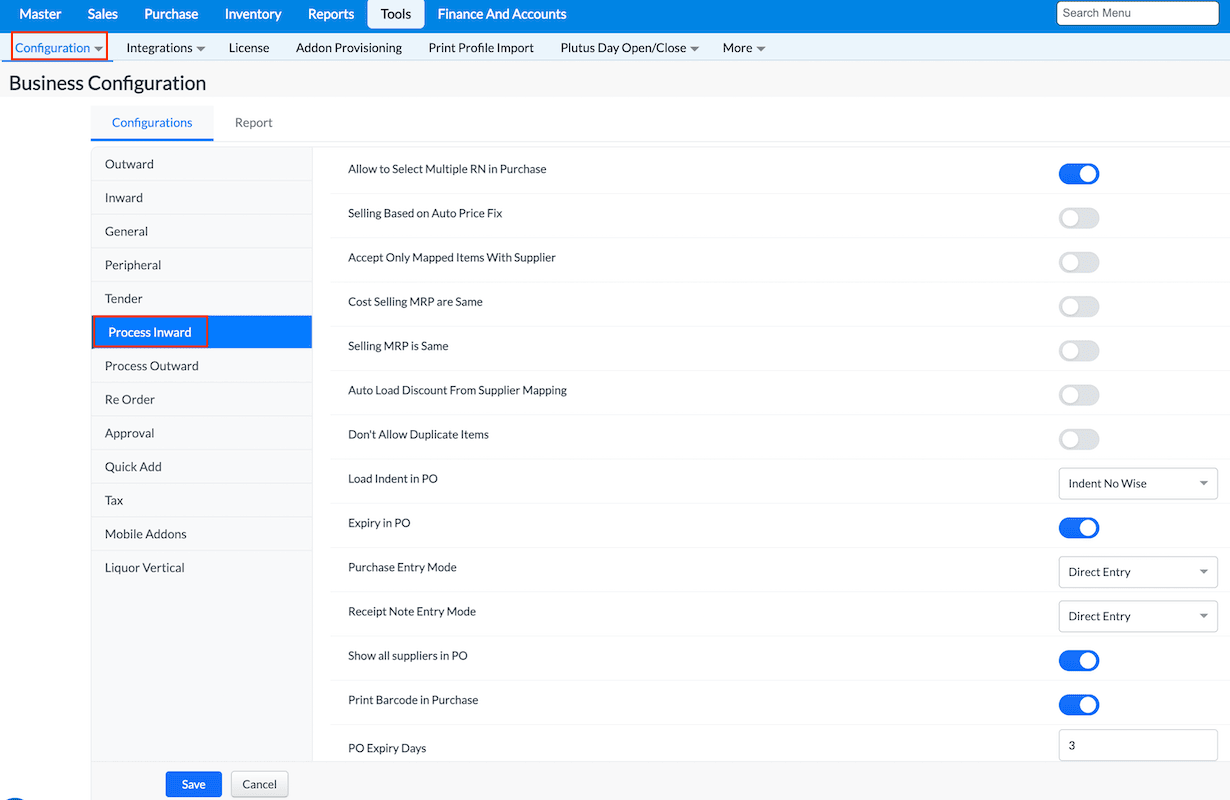Select the Mobile Addons category
1230x800 pixels.
pyautogui.click(x=201, y=534)
